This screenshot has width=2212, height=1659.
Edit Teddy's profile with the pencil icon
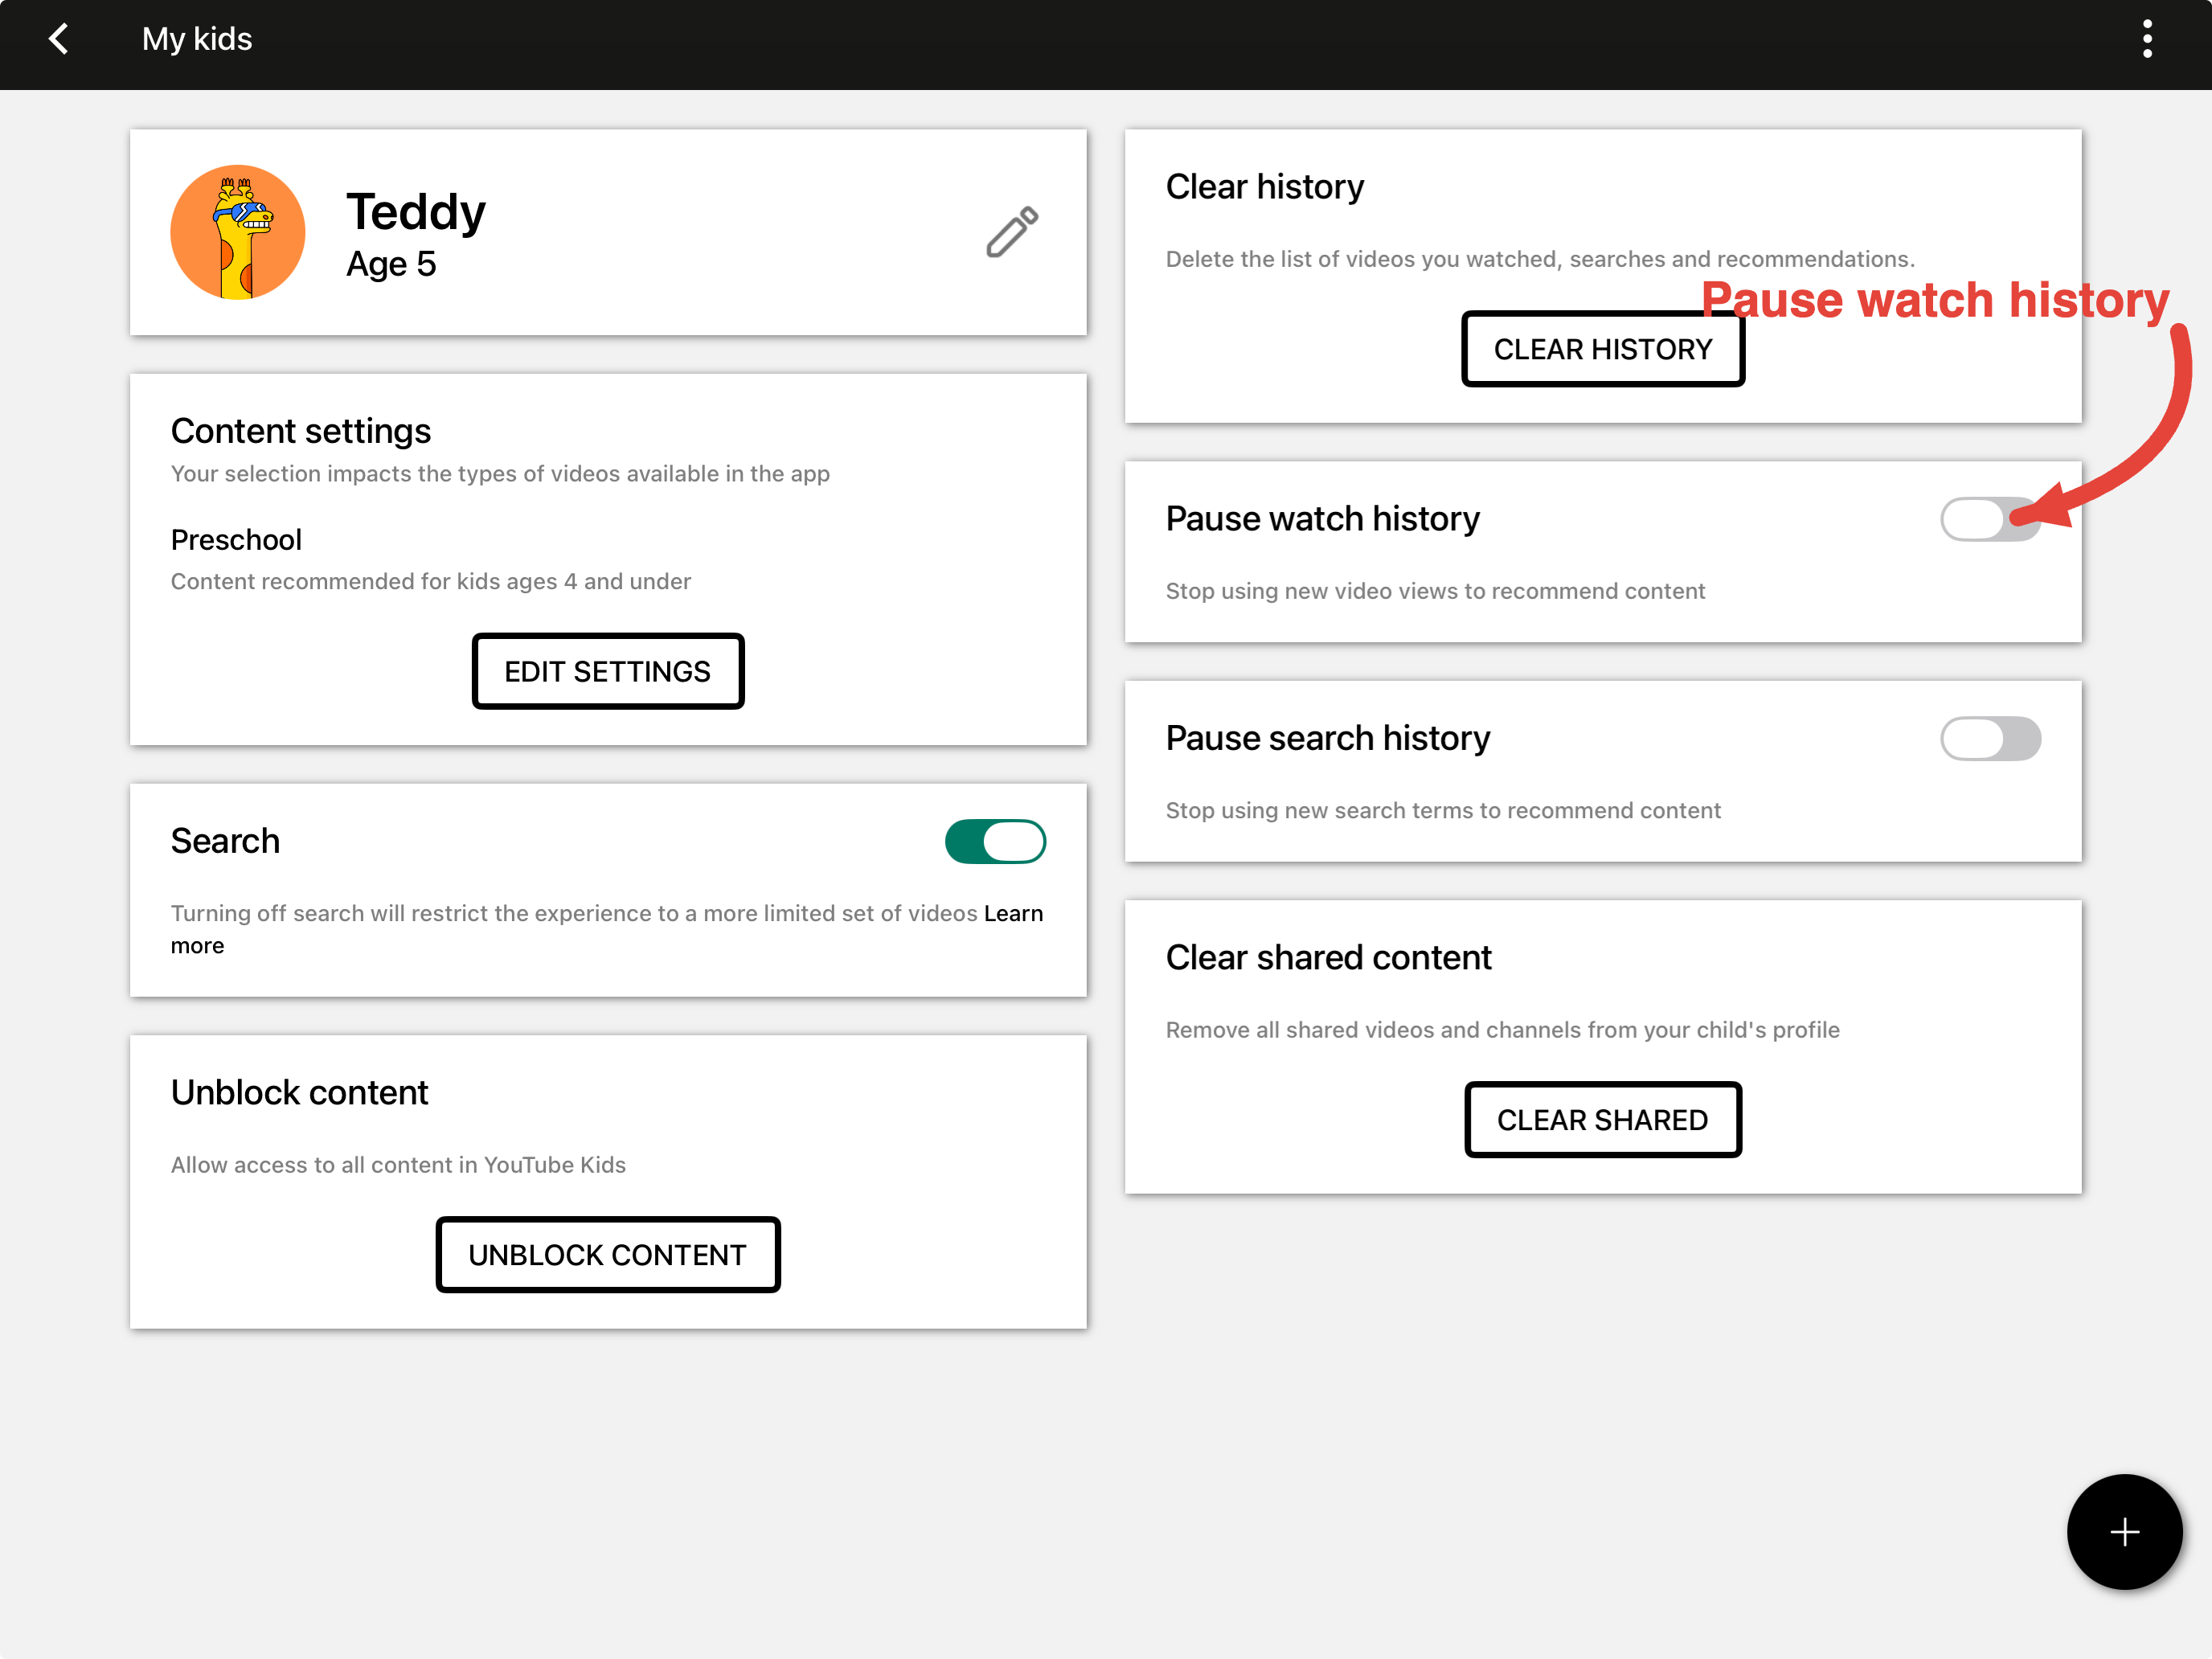(1010, 231)
